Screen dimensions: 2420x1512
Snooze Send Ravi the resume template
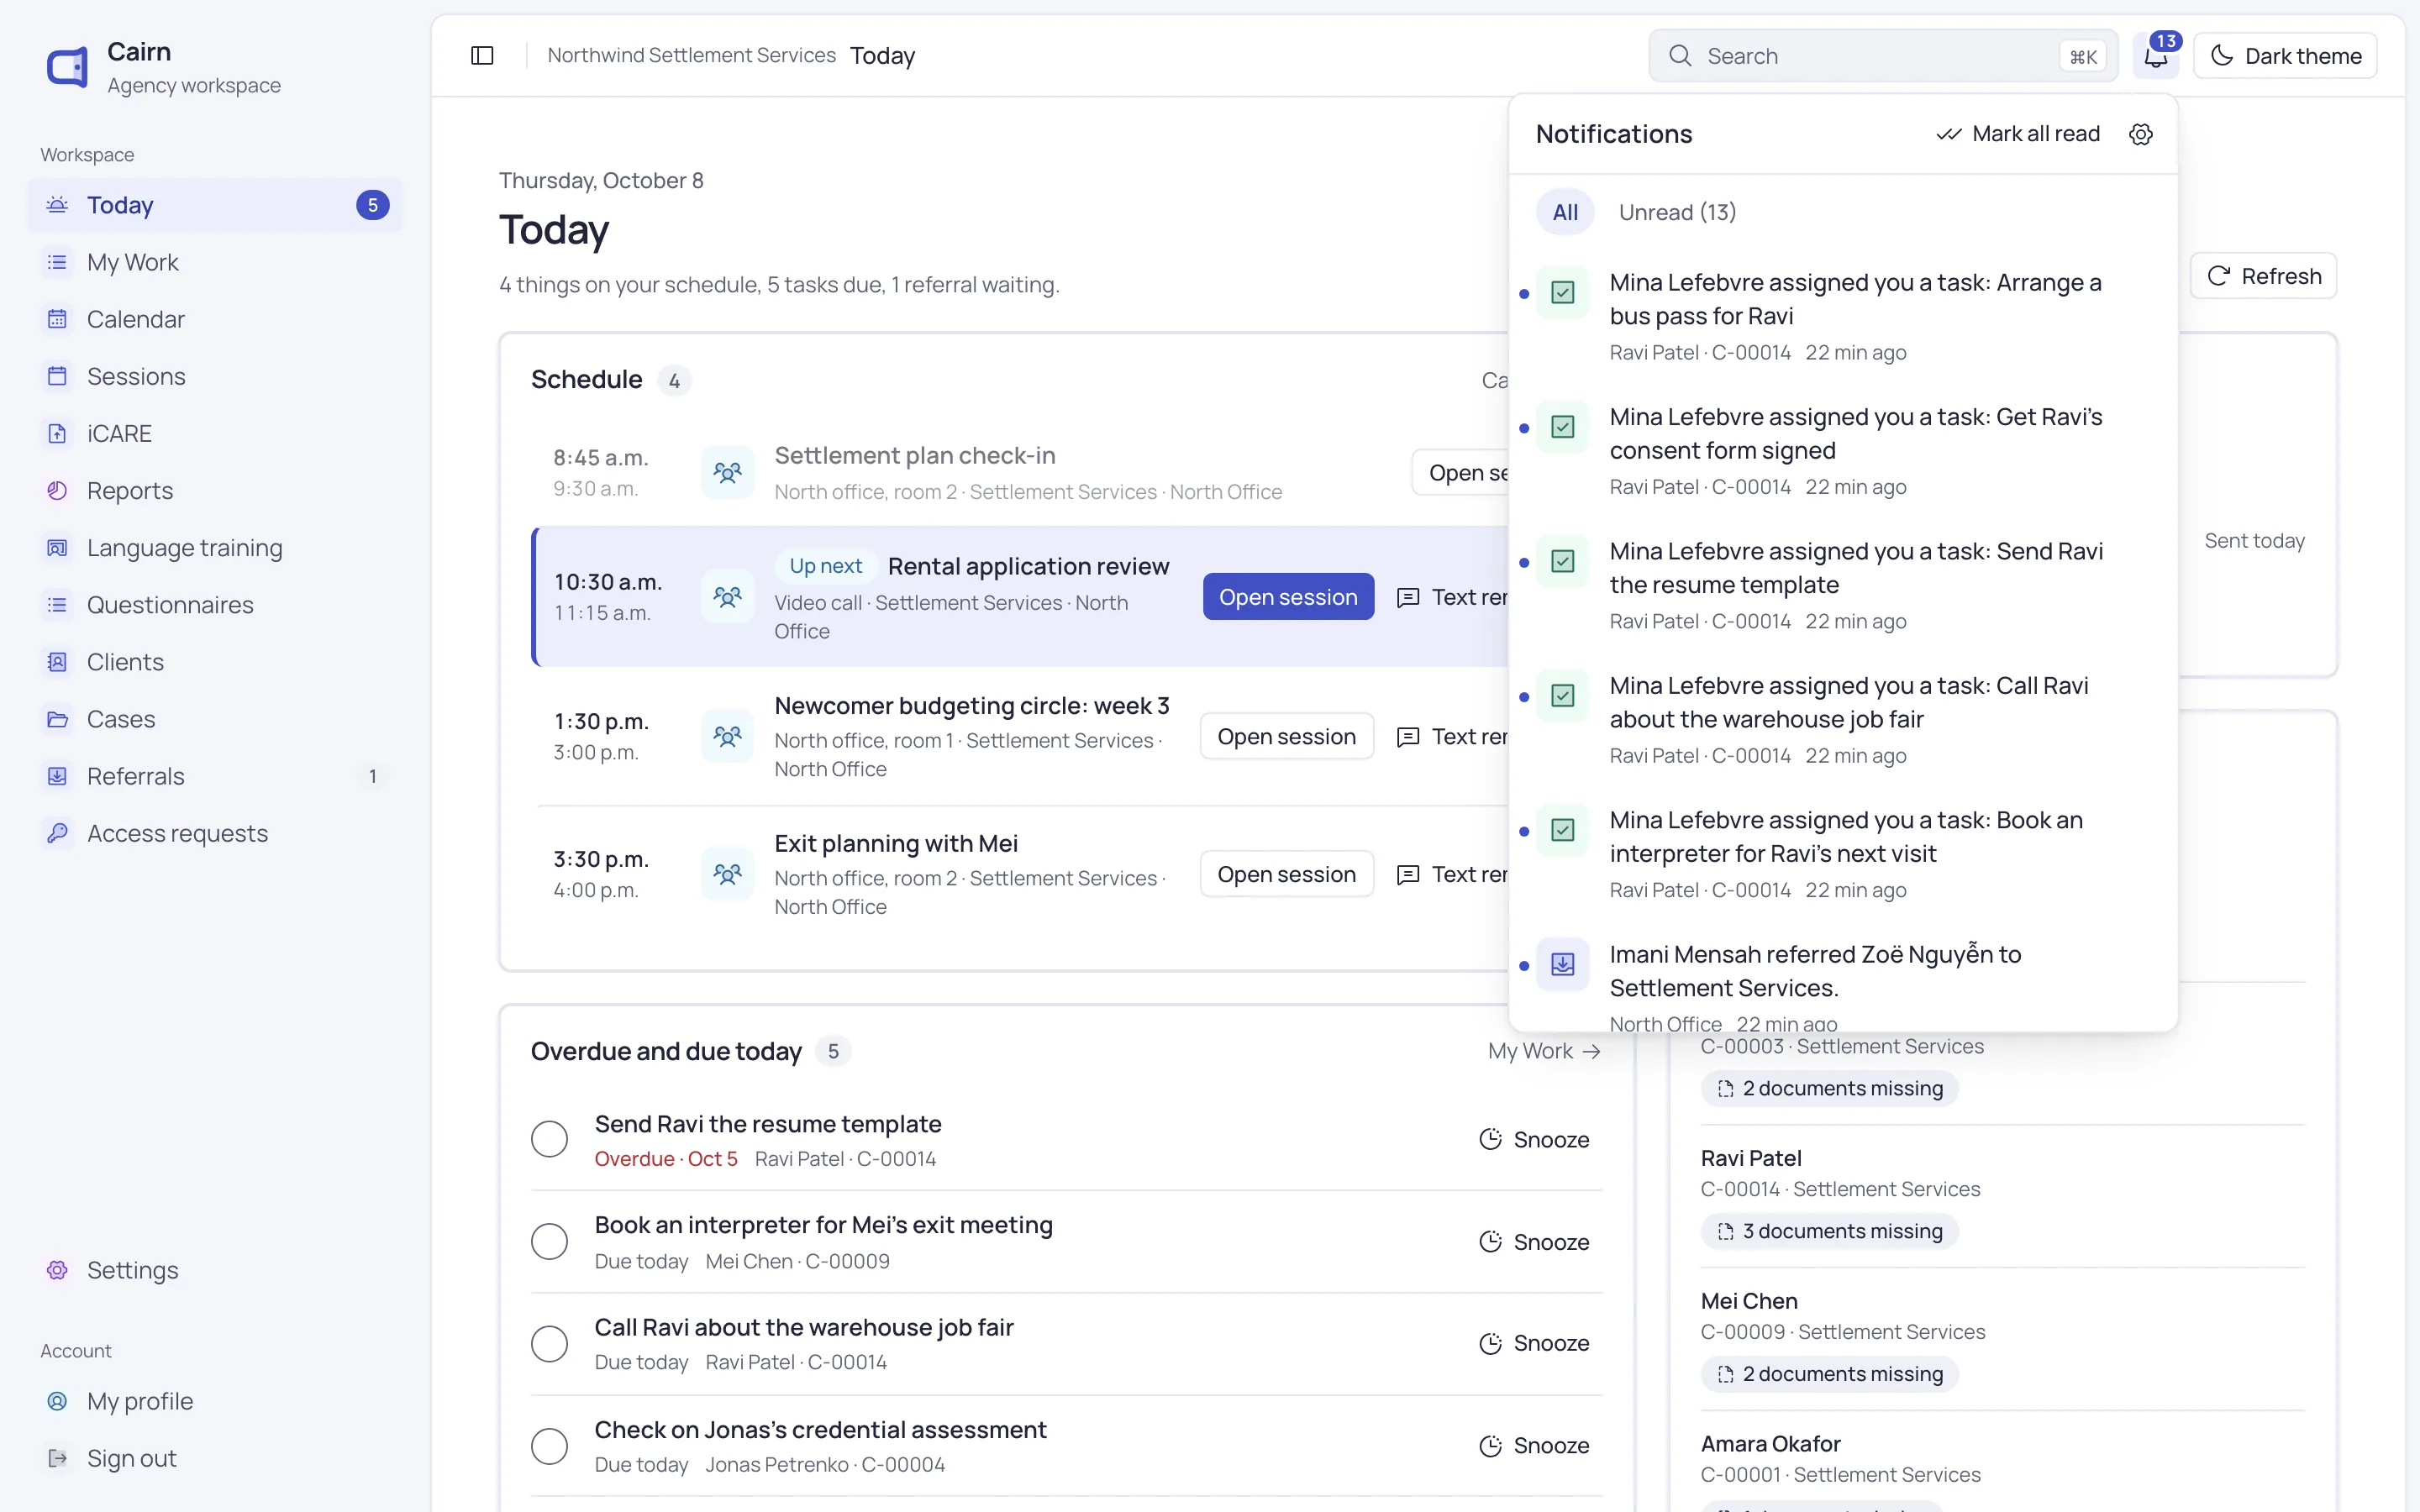coord(1534,1139)
